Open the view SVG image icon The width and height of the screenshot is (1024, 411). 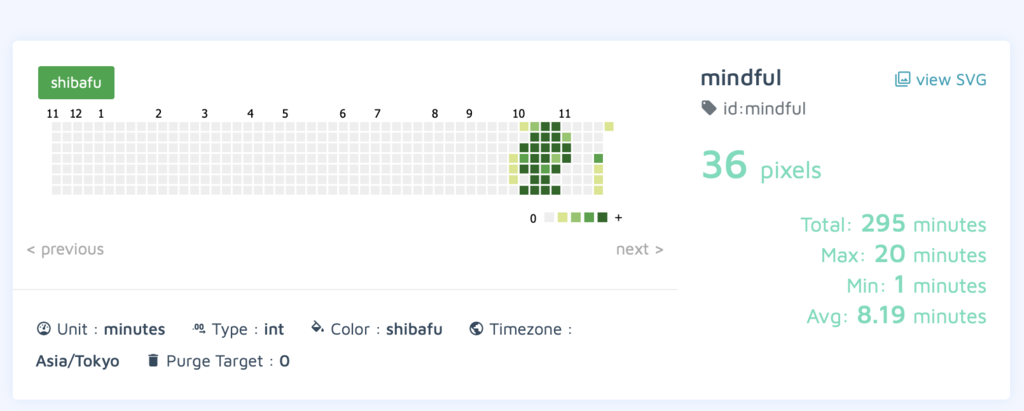(902, 79)
